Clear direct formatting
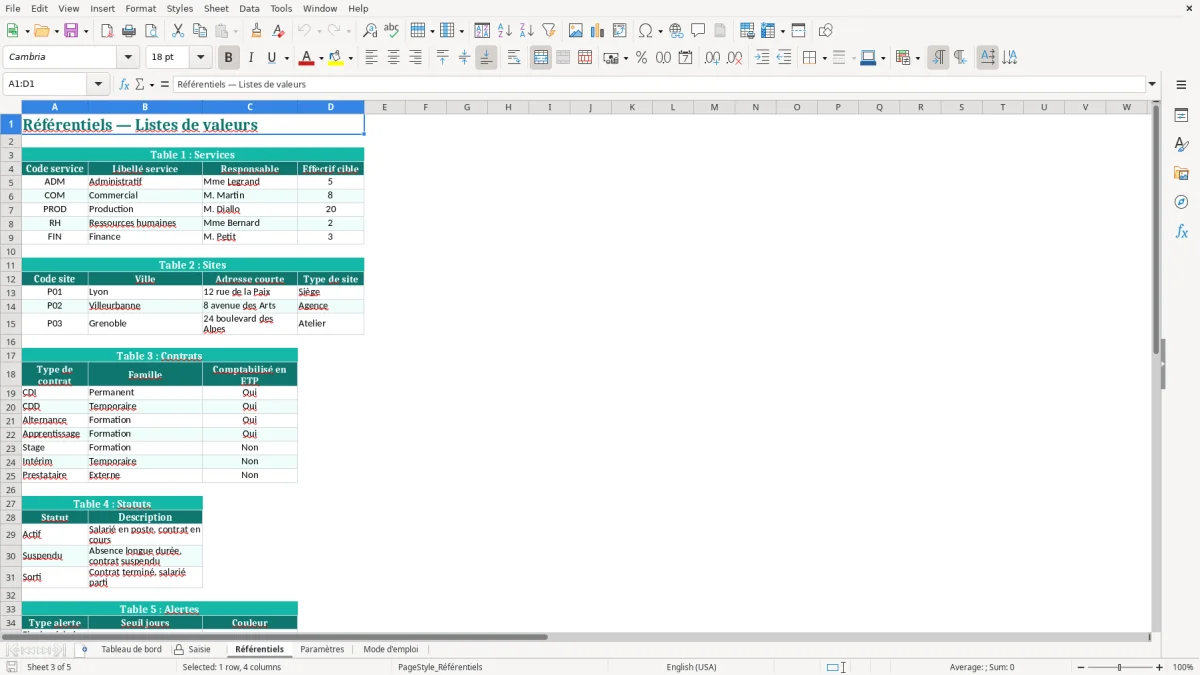The height and width of the screenshot is (675, 1200). pos(278,31)
